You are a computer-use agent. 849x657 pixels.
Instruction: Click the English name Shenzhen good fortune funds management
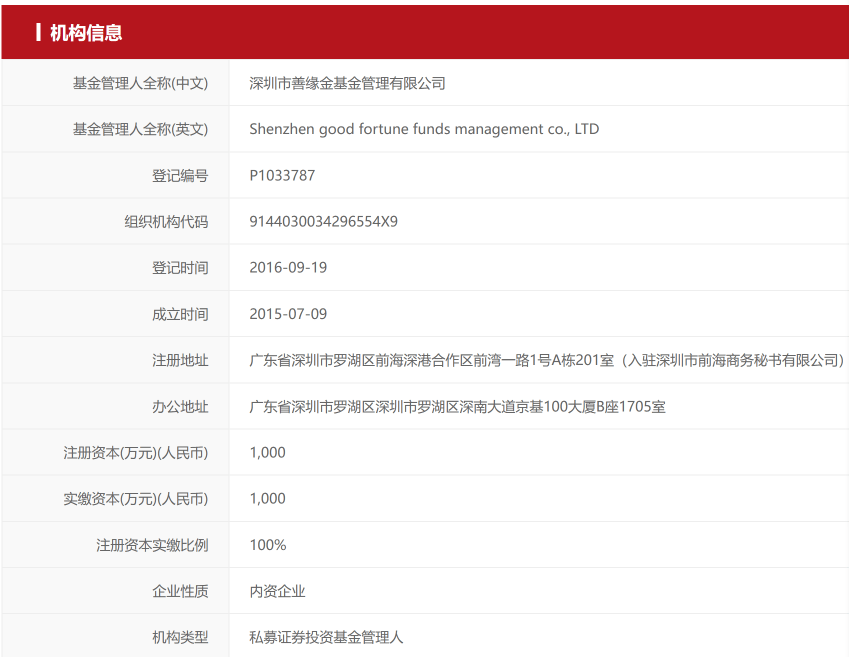pyautogui.click(x=424, y=129)
